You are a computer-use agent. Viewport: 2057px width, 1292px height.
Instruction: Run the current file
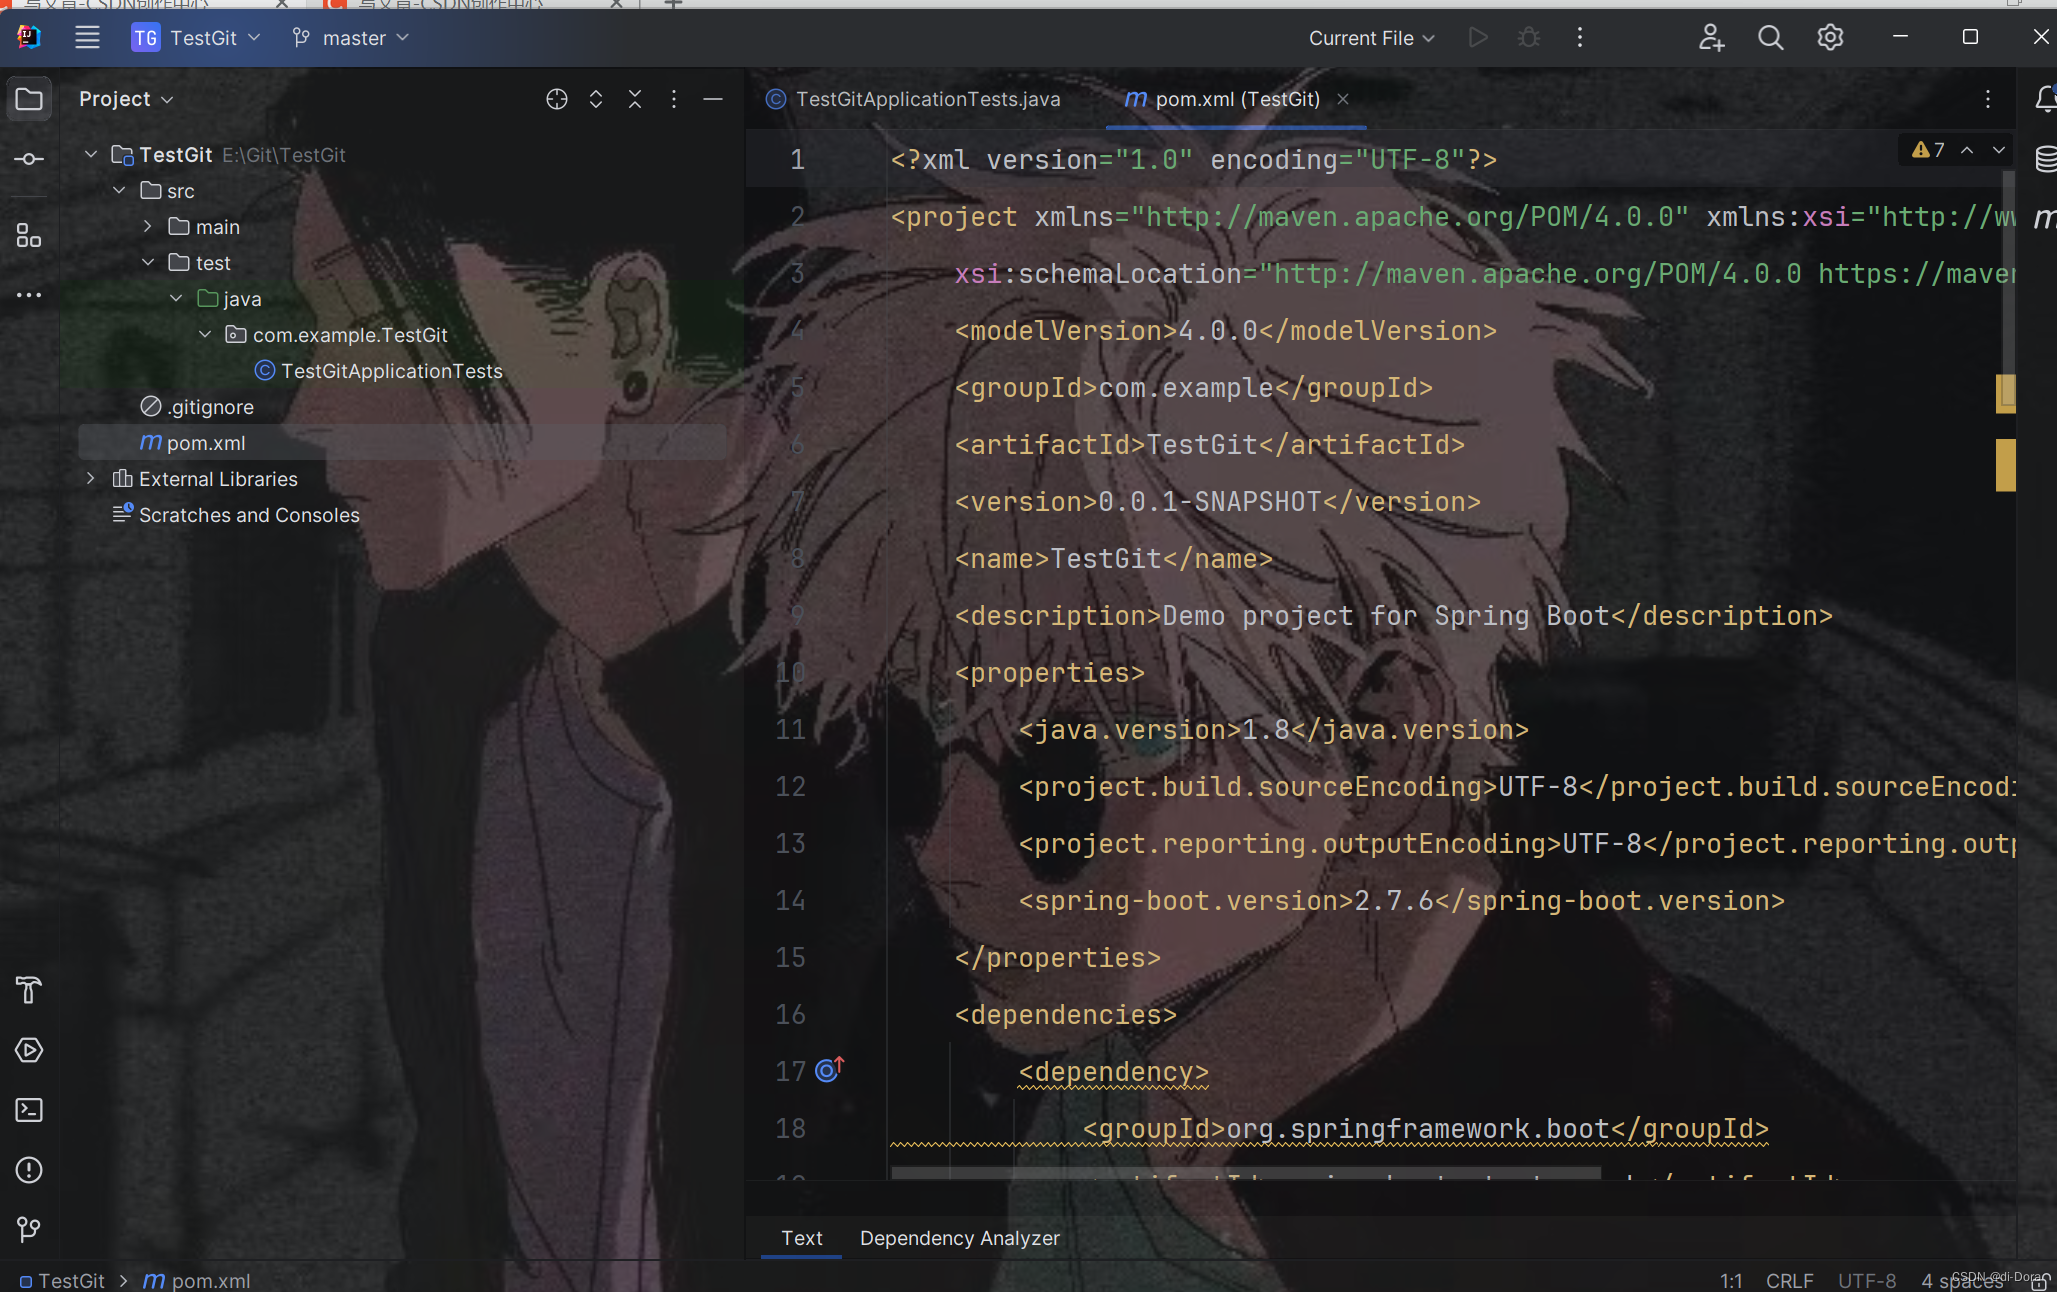coord(1478,38)
